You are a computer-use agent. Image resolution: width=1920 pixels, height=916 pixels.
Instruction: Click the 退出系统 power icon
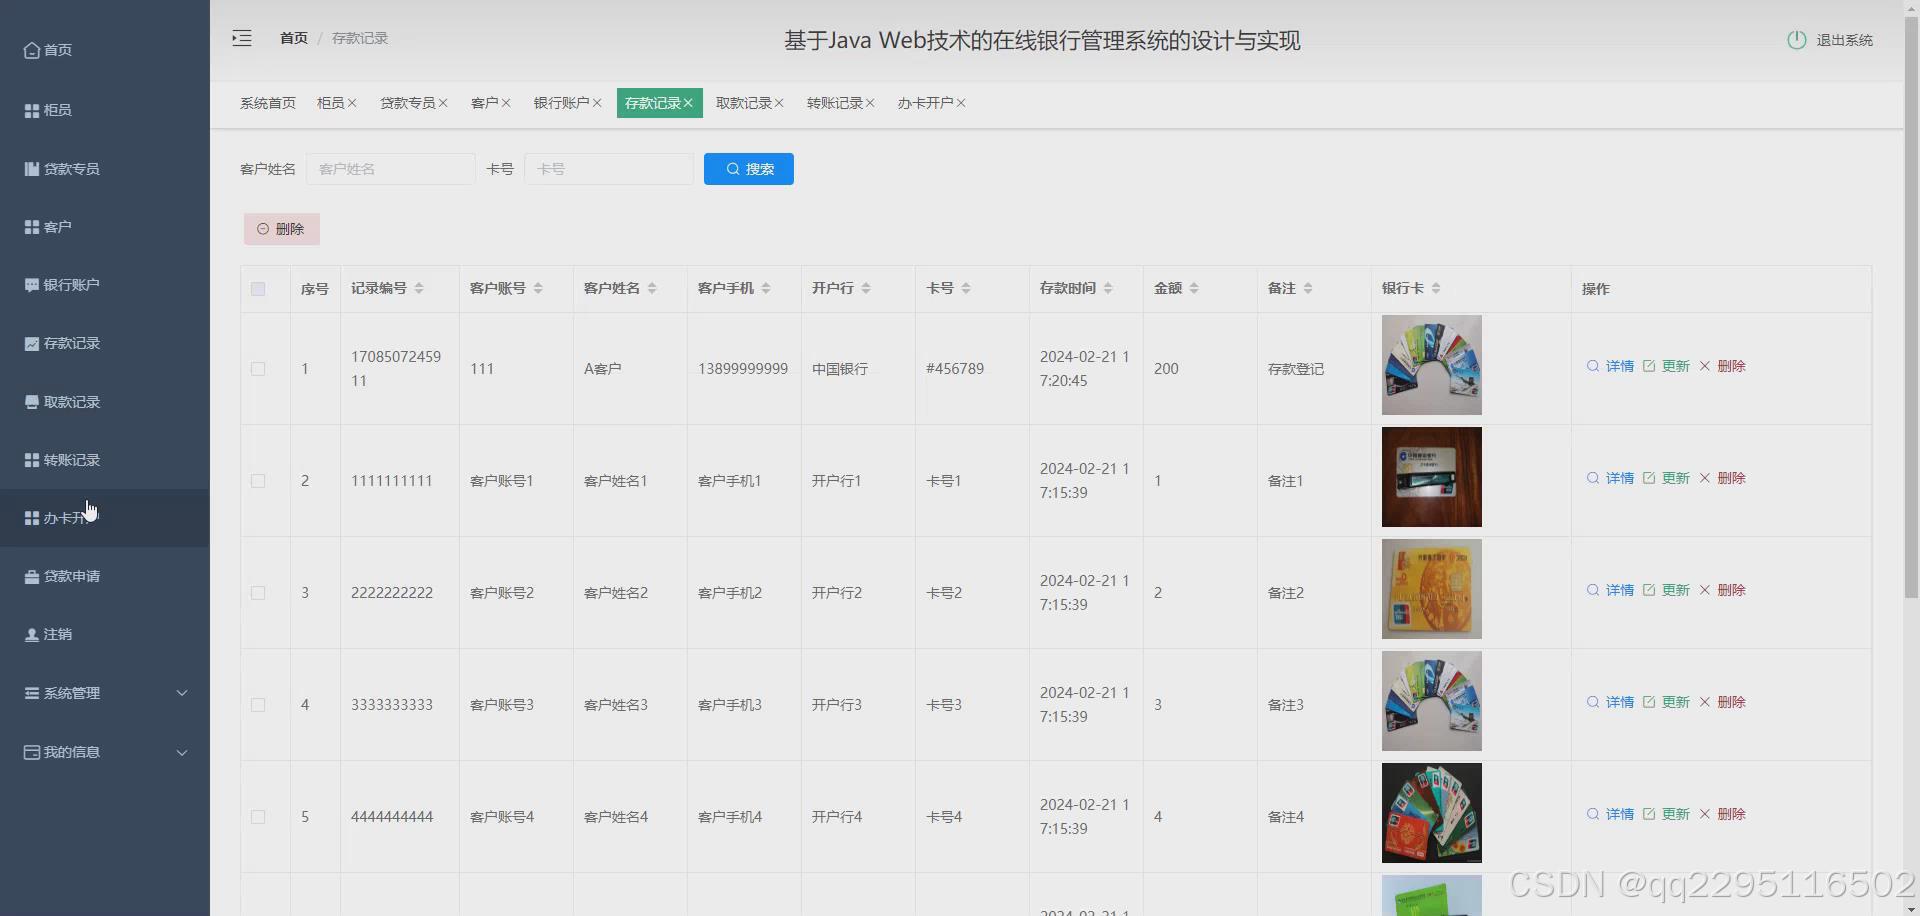[1797, 40]
